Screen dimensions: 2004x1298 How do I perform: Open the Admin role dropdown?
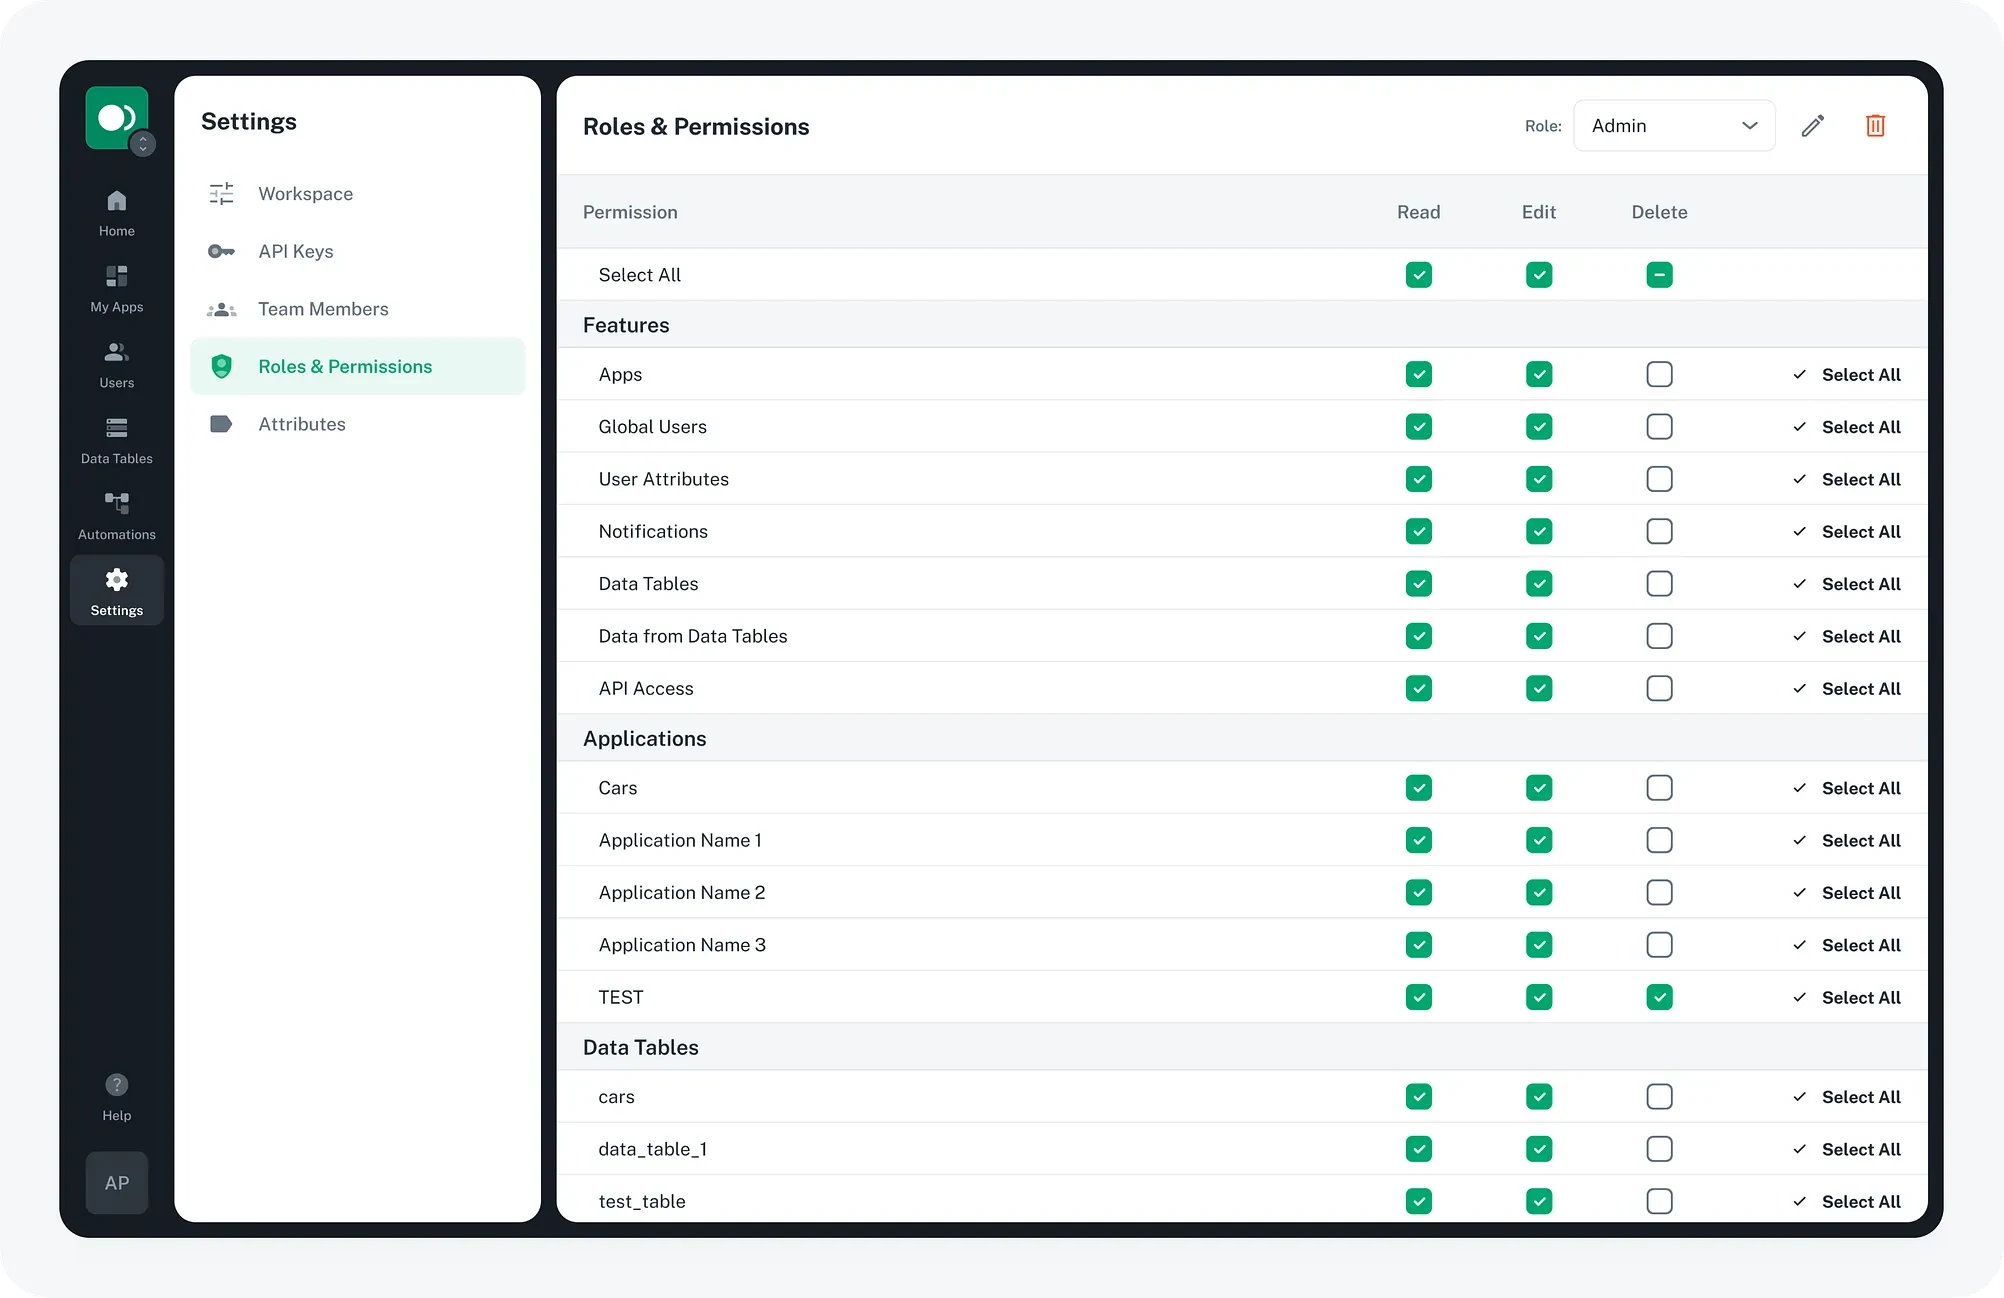1674,126
